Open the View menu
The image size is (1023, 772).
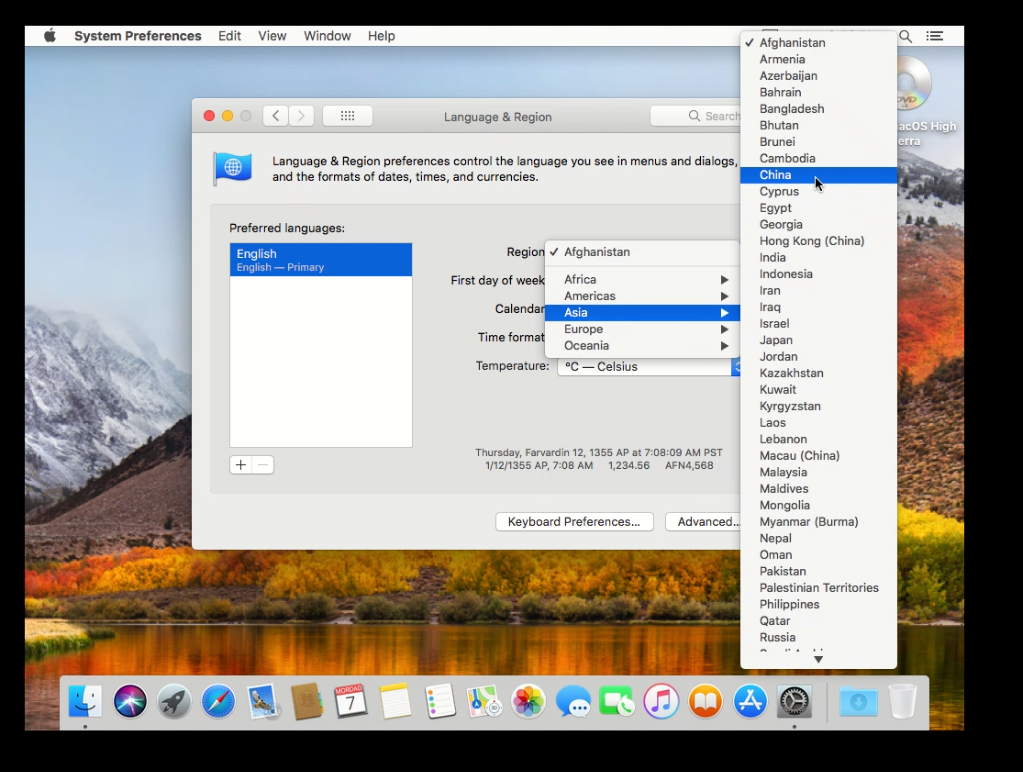pyautogui.click(x=272, y=36)
